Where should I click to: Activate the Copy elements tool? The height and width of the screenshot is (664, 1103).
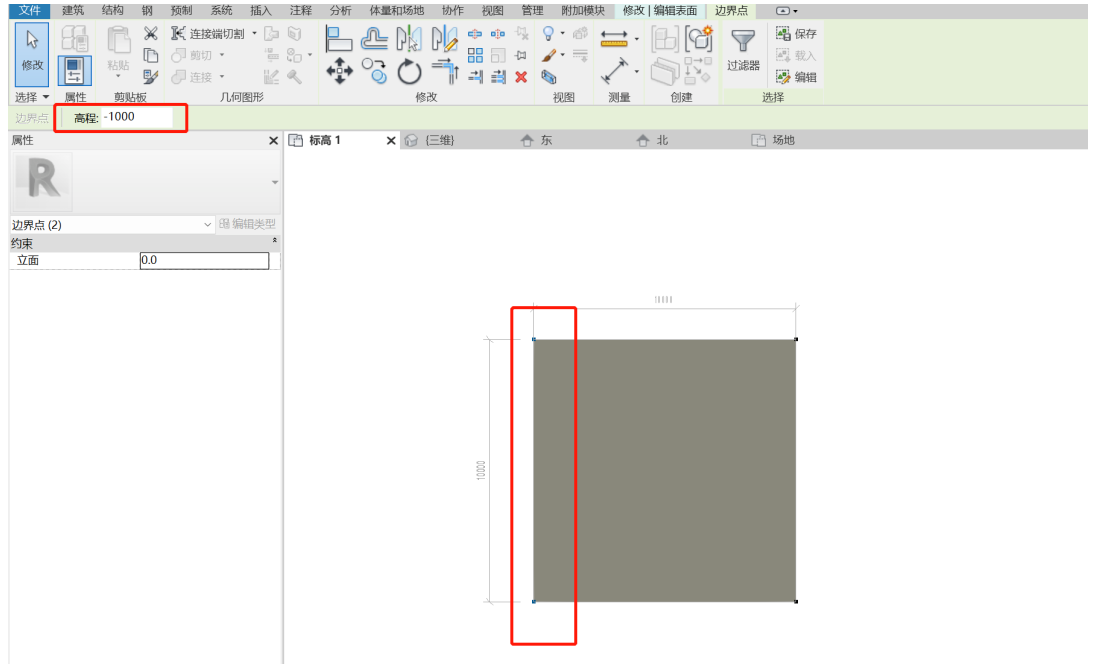[374, 72]
